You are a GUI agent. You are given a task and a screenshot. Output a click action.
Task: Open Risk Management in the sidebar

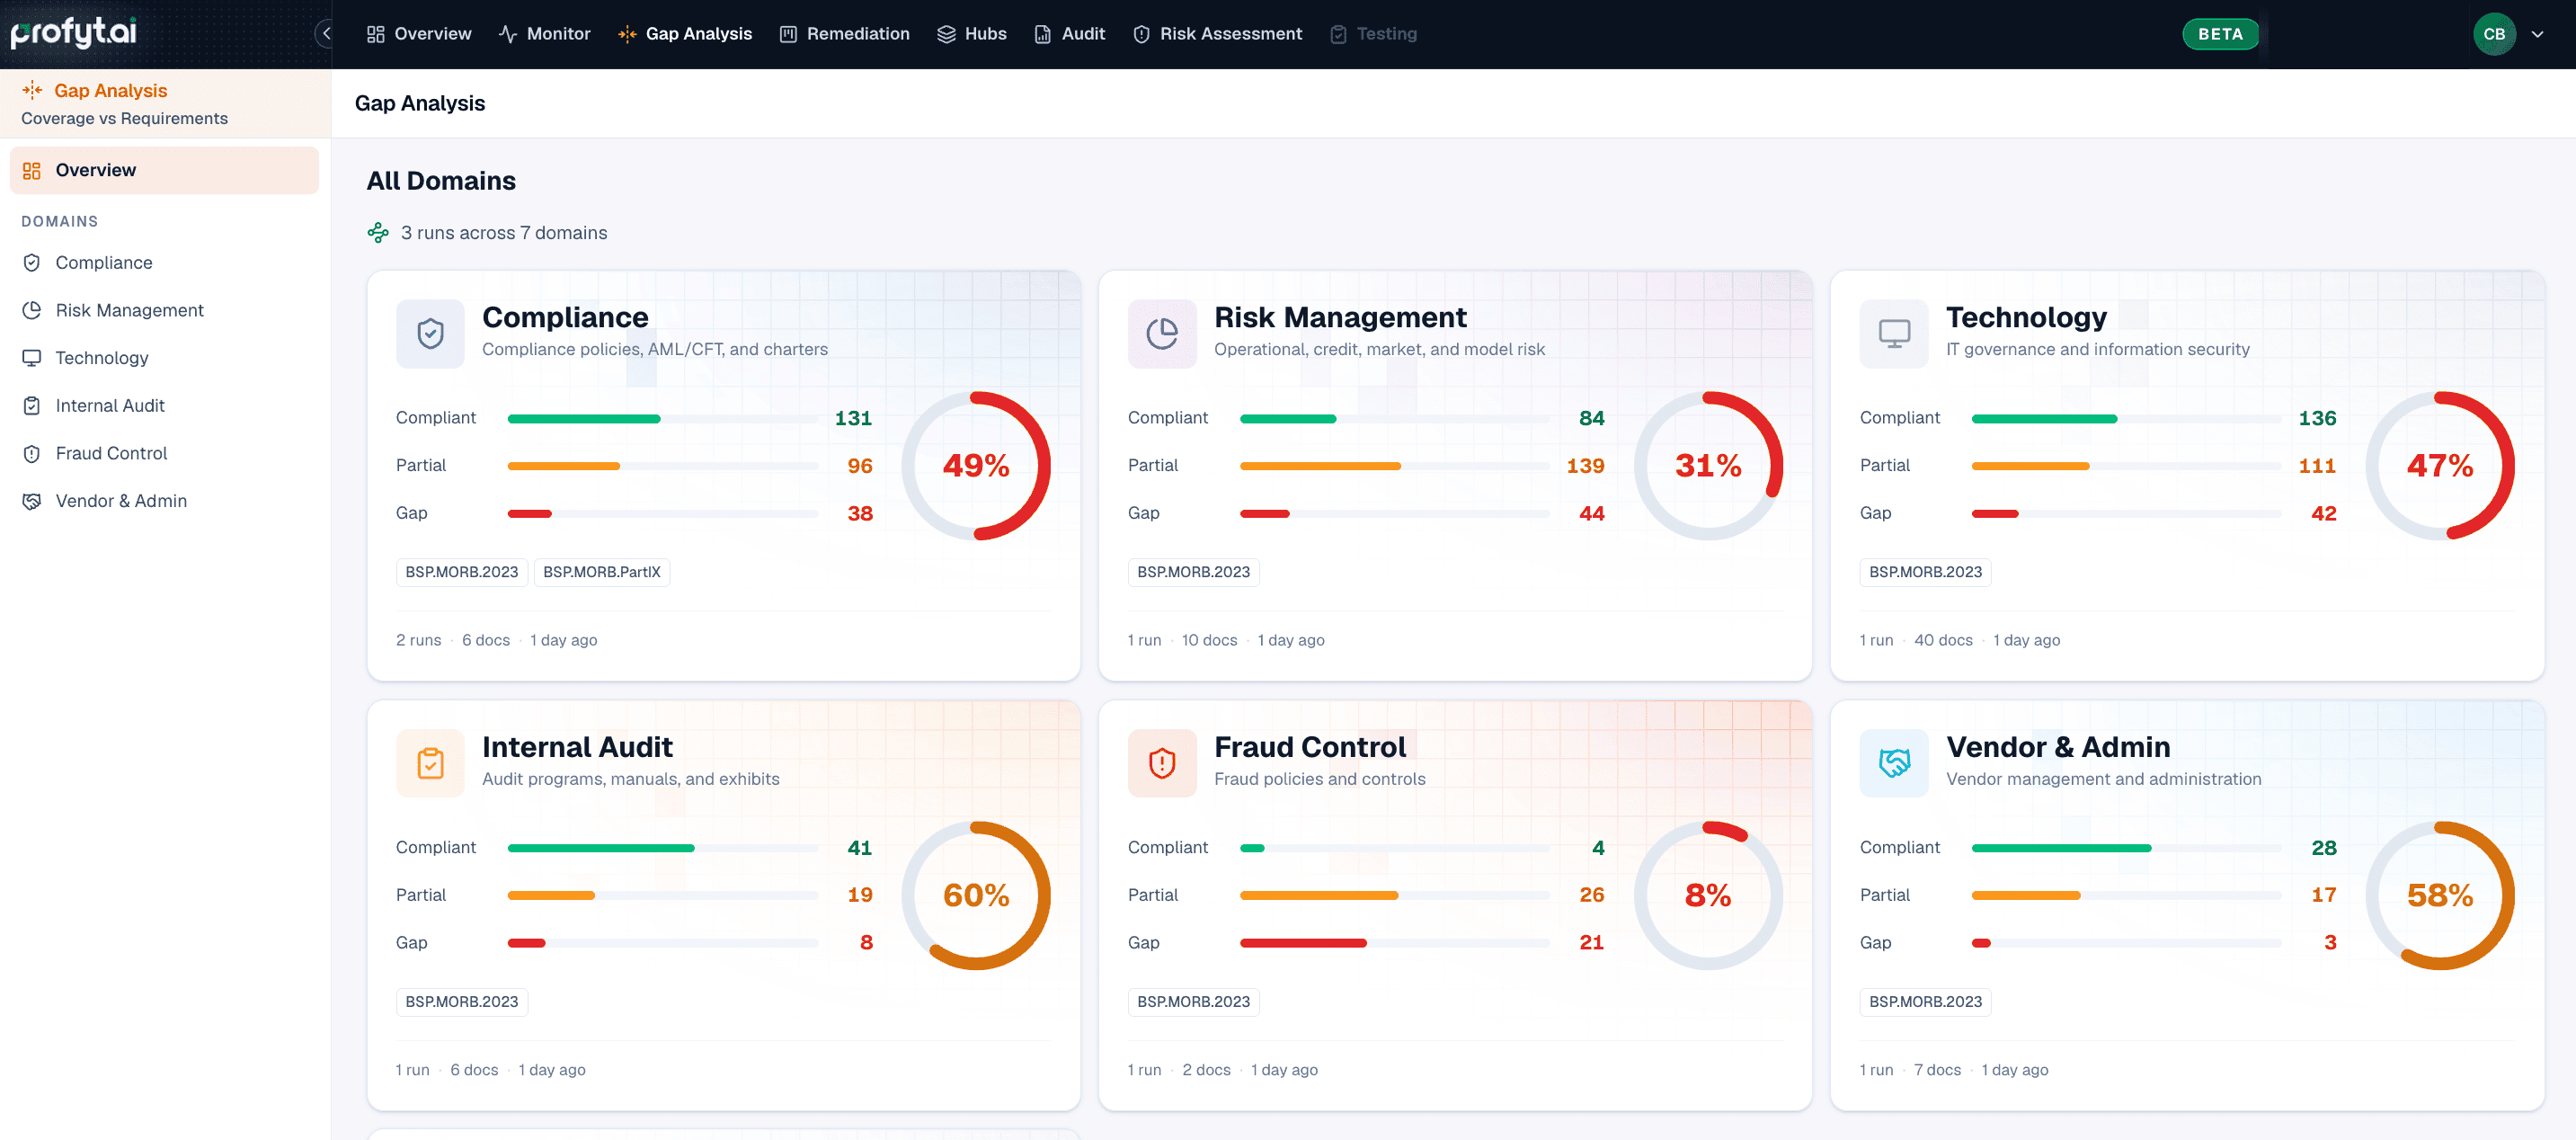164,310
